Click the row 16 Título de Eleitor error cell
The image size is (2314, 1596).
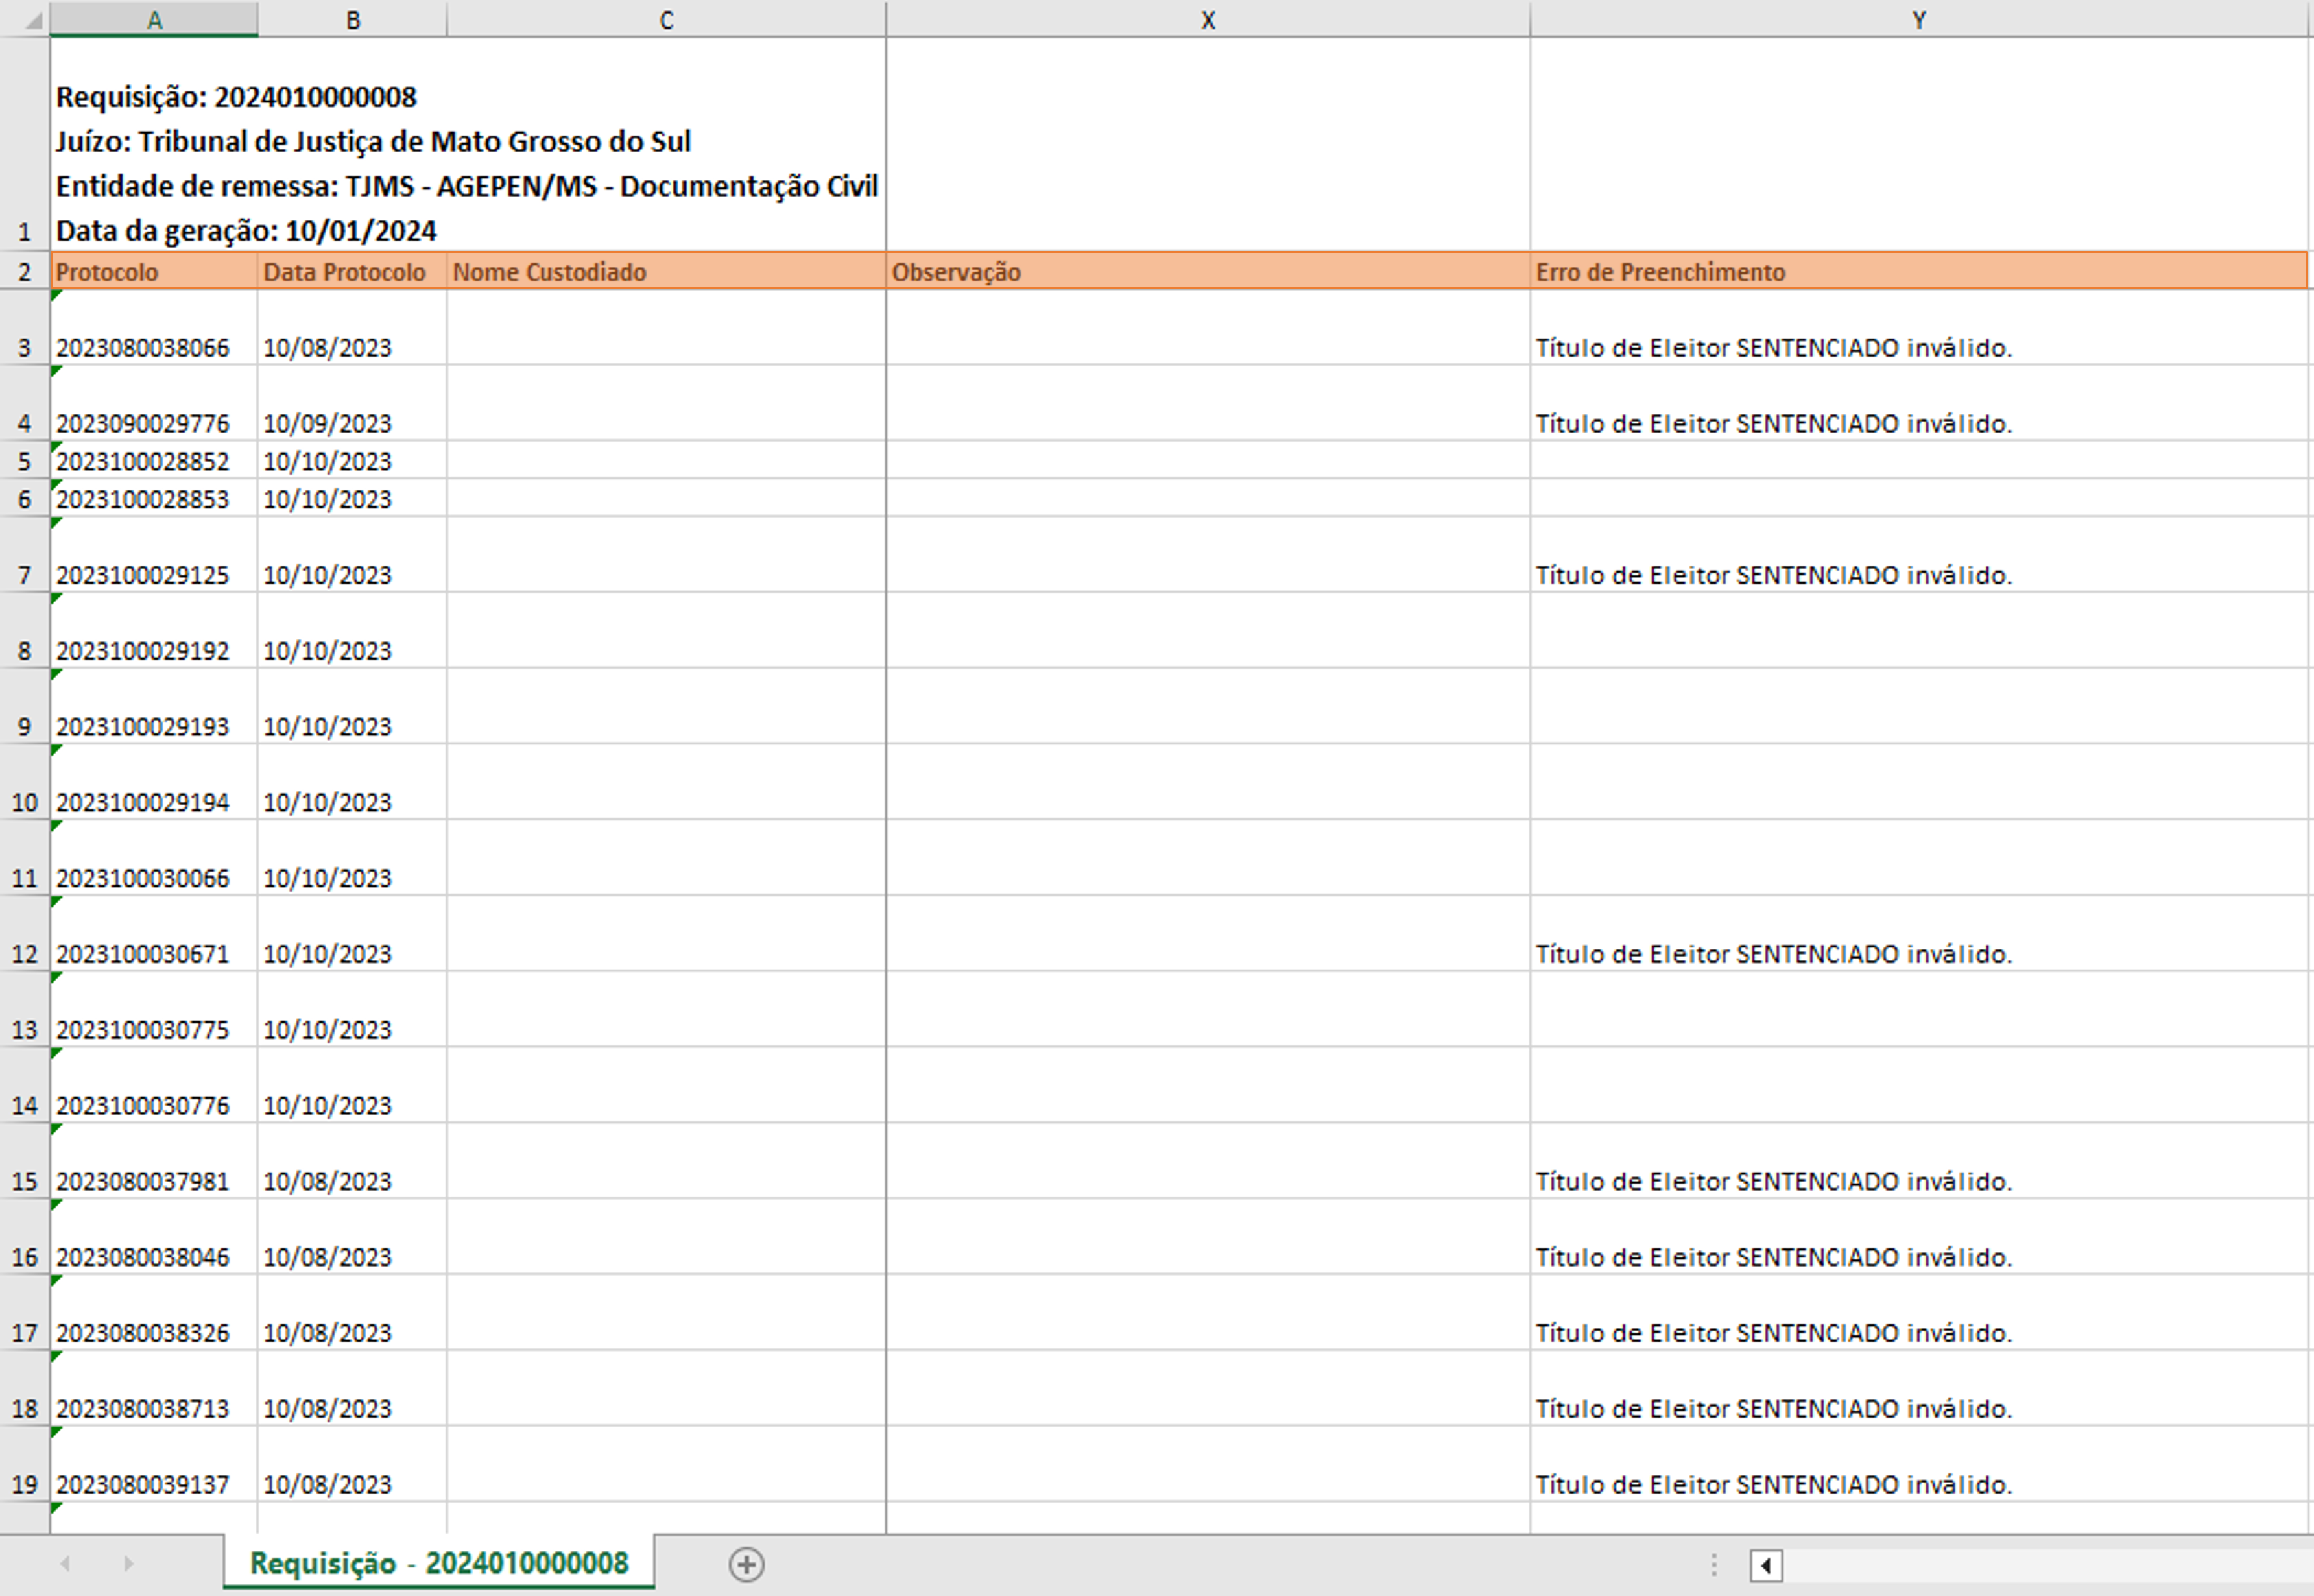[x=1919, y=1237]
